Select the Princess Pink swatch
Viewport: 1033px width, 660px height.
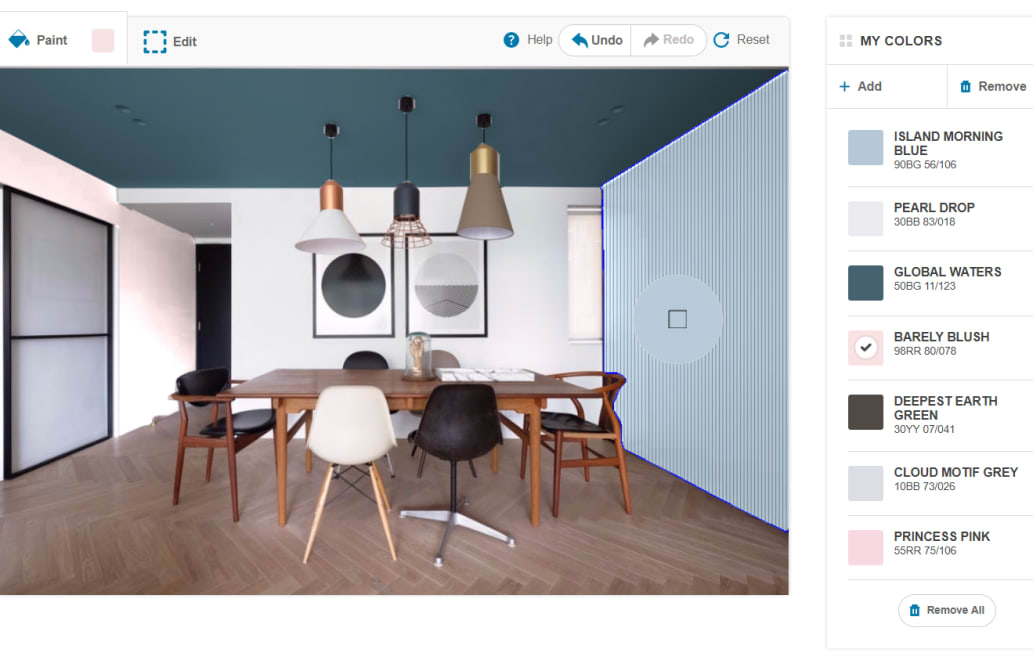(x=865, y=547)
